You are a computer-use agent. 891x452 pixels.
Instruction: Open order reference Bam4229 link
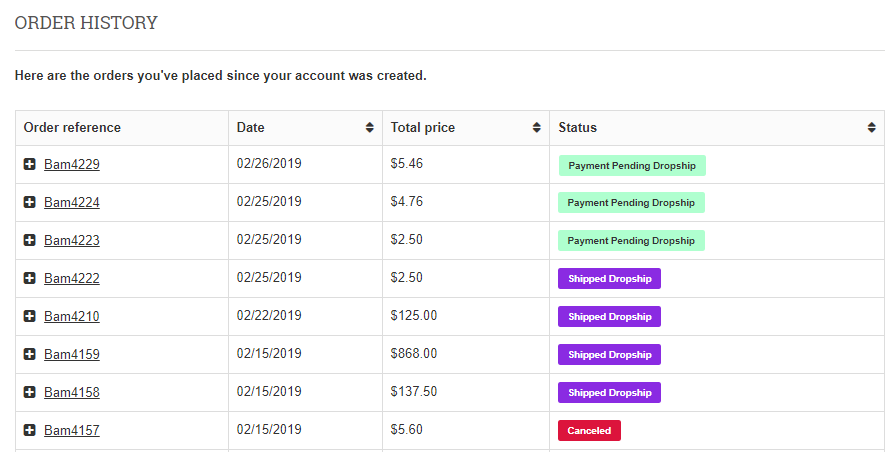tap(72, 164)
